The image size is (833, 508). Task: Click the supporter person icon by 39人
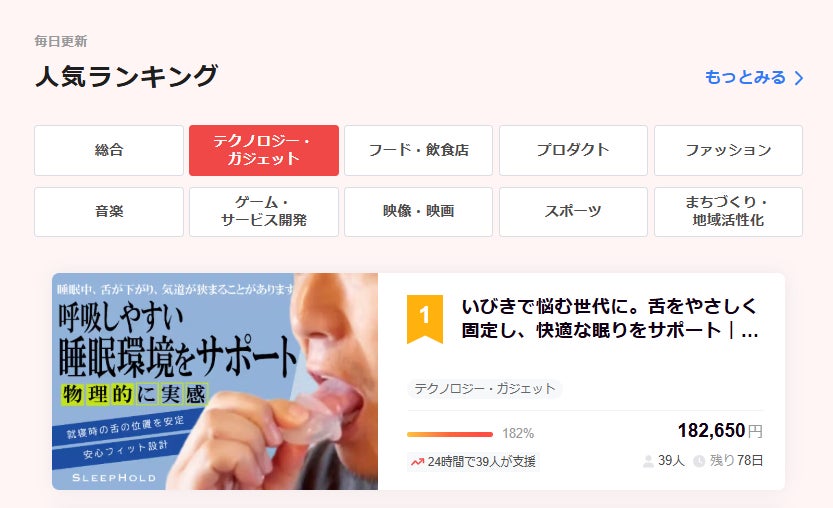[648, 461]
